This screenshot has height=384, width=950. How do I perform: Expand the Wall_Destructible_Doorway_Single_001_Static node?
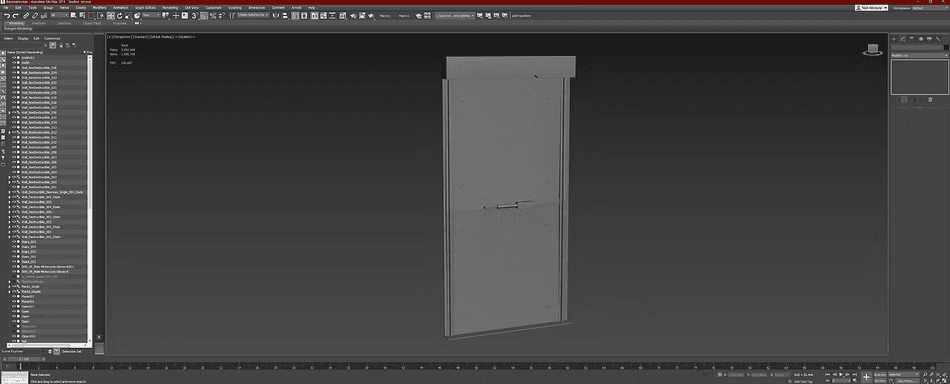(x=9, y=192)
